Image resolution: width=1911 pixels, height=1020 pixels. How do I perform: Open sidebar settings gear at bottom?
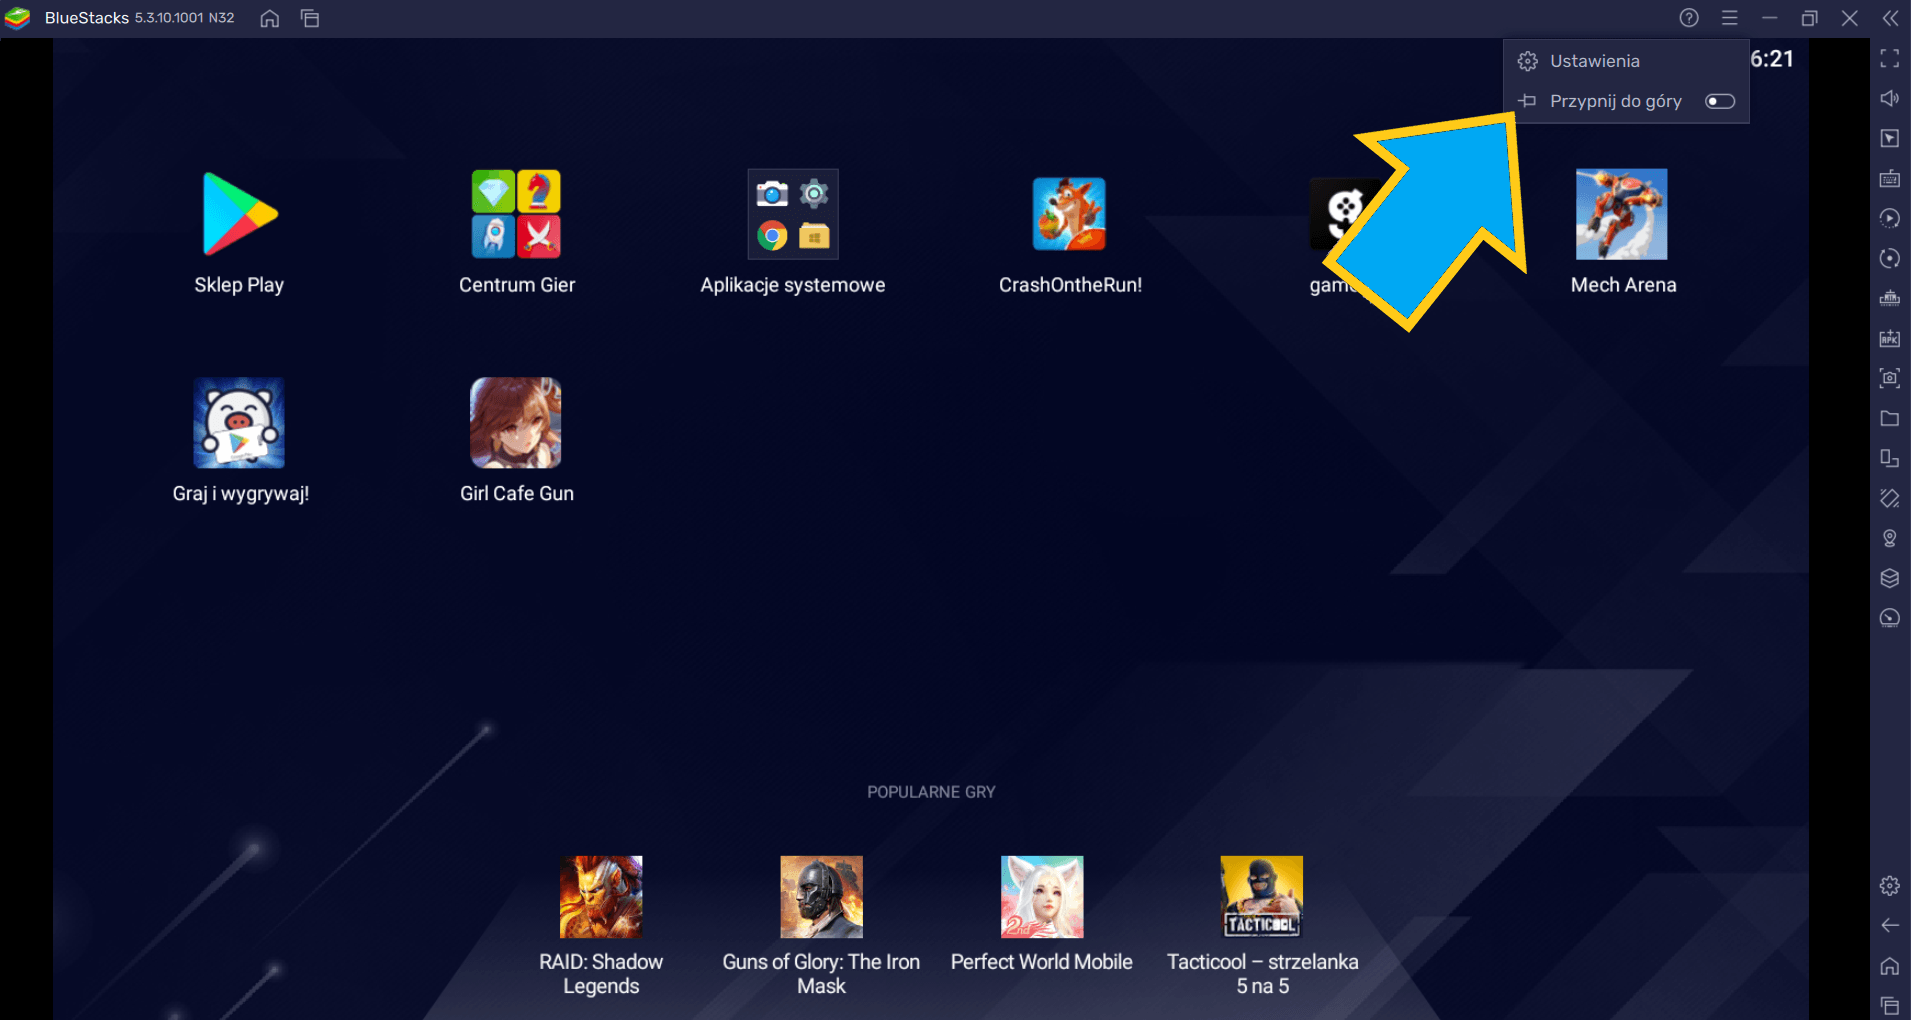(1889, 885)
